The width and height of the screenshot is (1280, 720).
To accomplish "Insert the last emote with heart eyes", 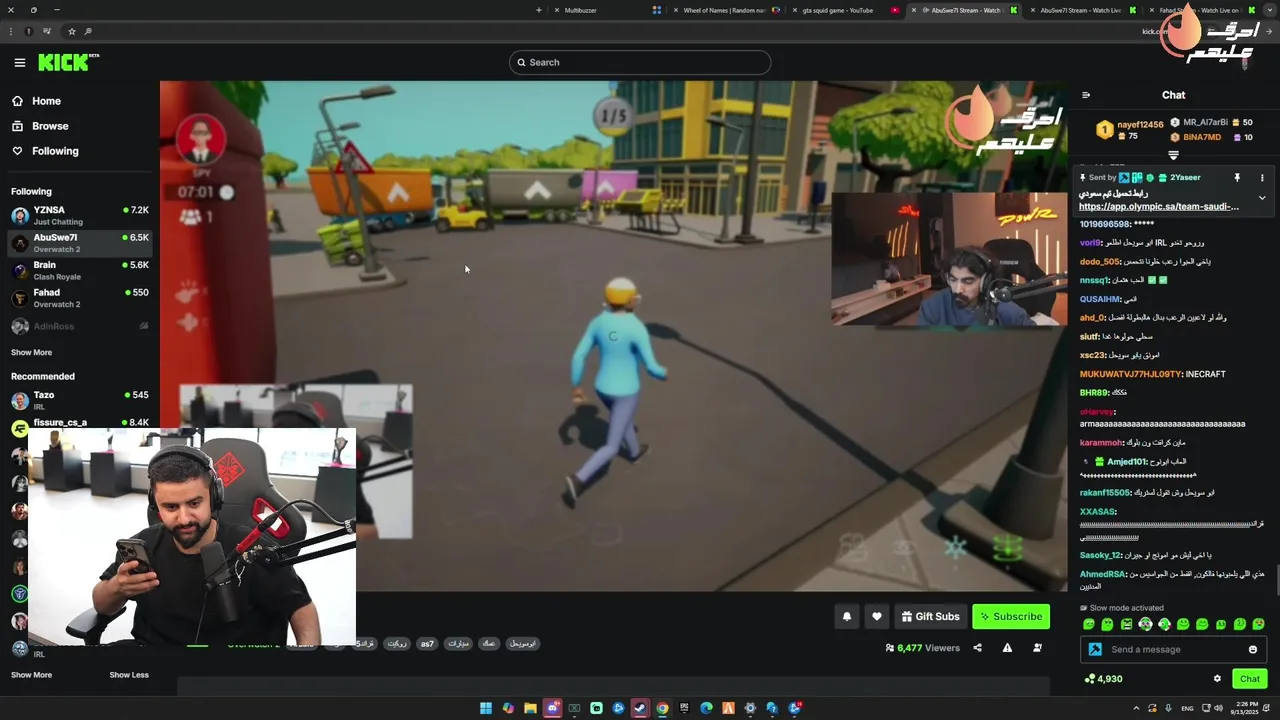I will coord(1259,624).
